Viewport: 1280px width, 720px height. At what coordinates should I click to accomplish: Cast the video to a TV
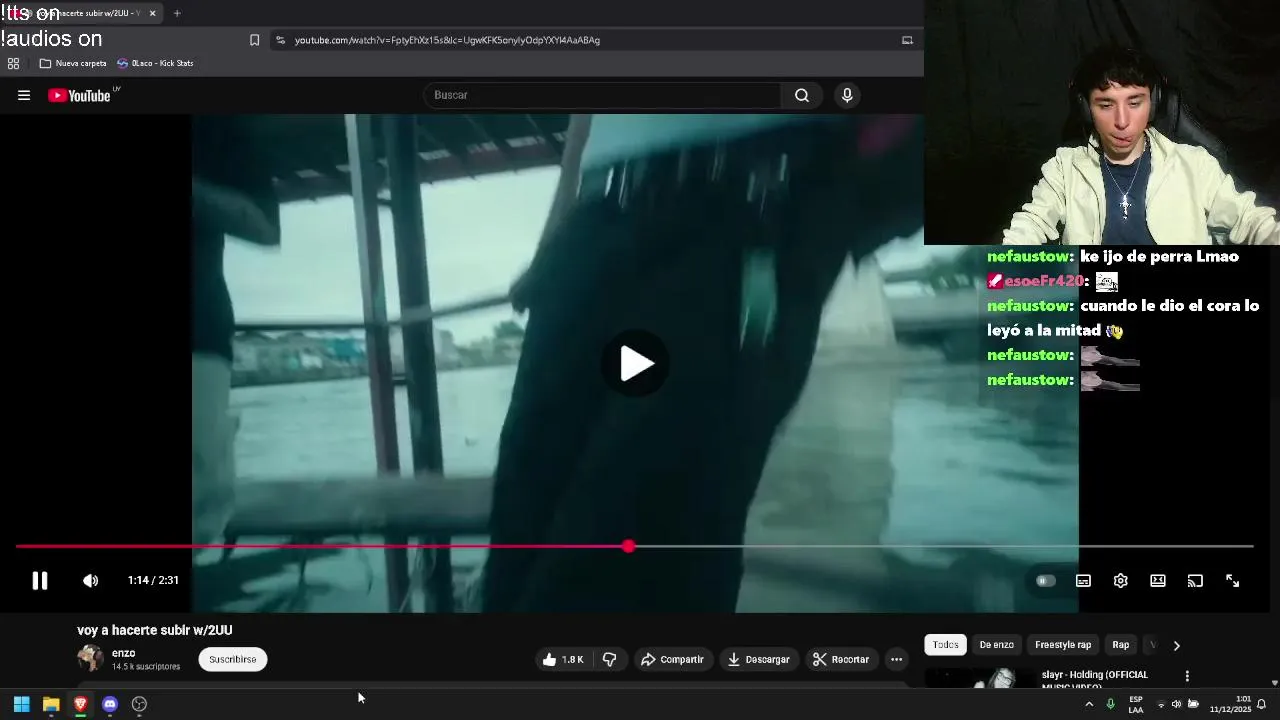tap(1195, 580)
